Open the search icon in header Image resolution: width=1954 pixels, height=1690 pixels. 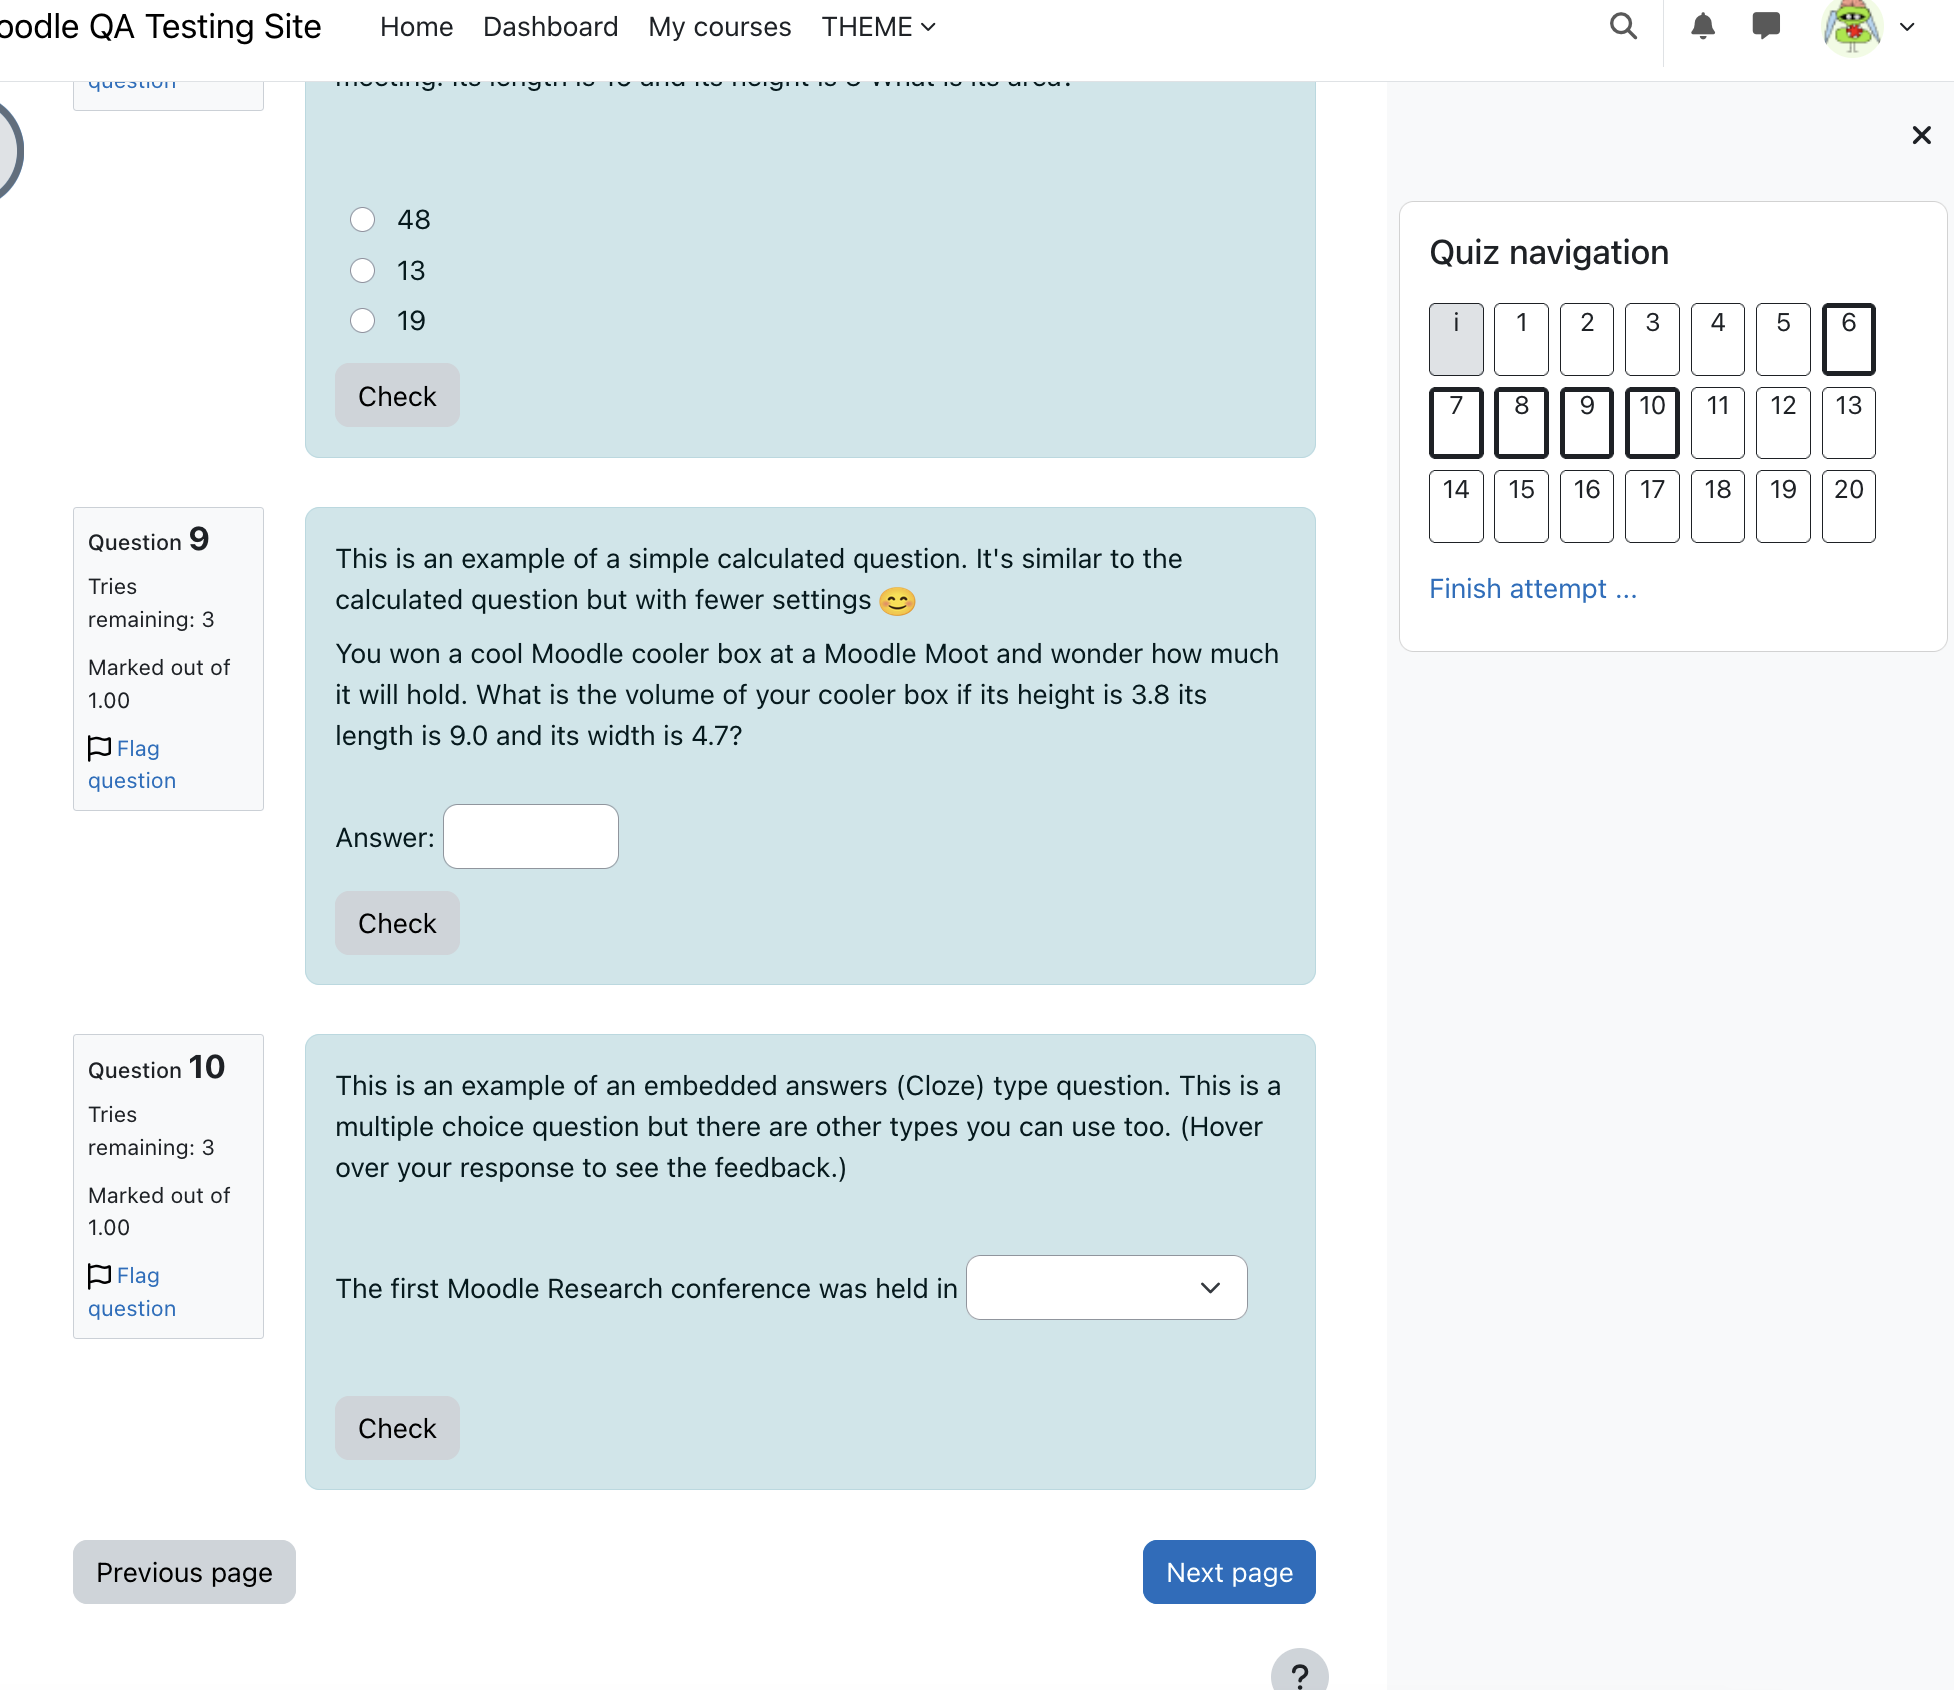point(1623,27)
